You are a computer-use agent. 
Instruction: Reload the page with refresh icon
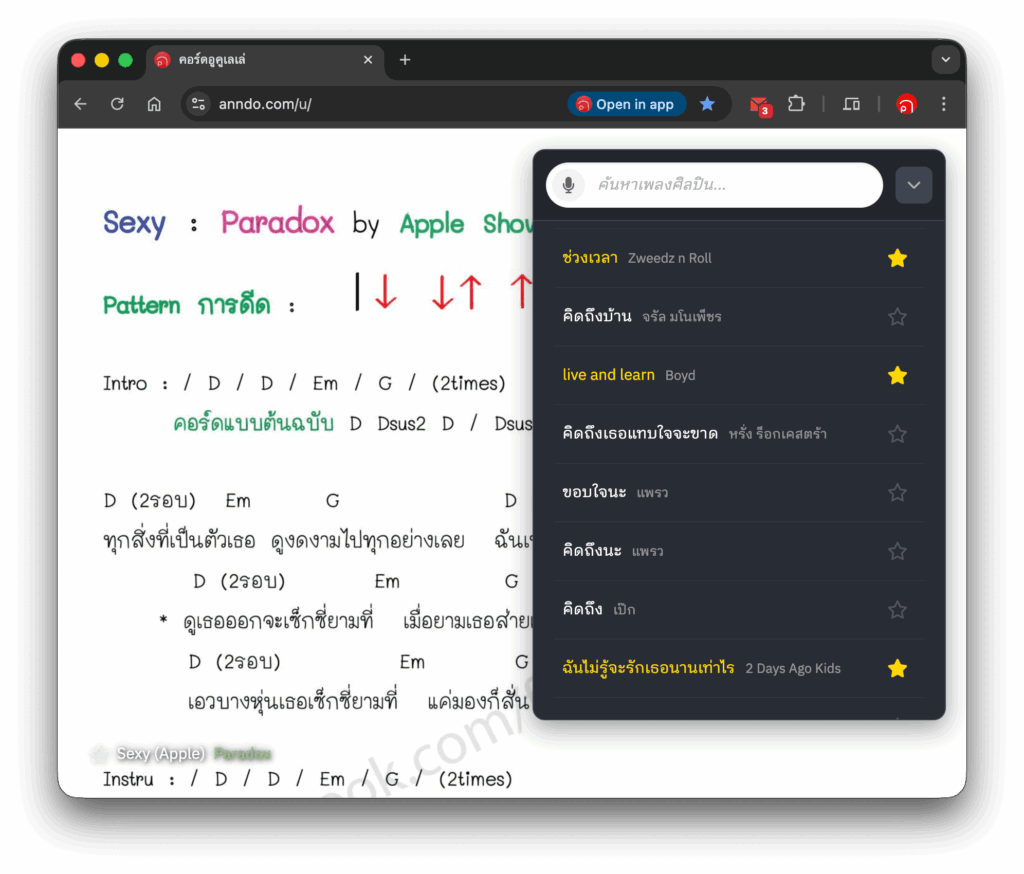pyautogui.click(x=117, y=104)
